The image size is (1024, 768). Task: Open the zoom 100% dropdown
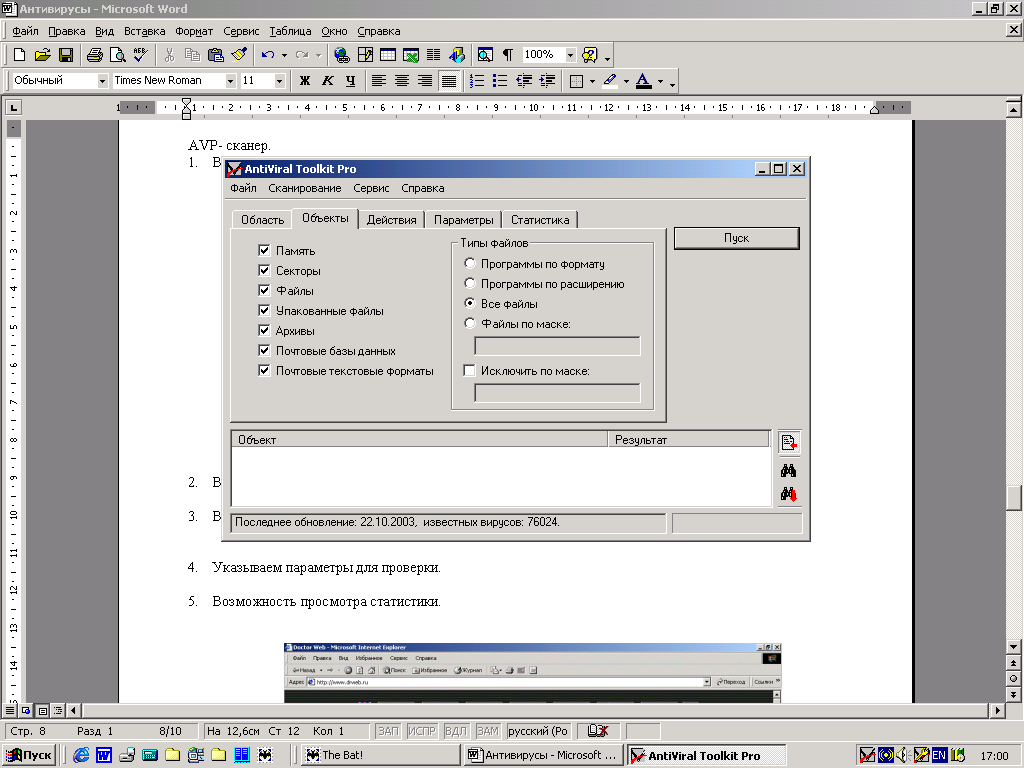570,55
